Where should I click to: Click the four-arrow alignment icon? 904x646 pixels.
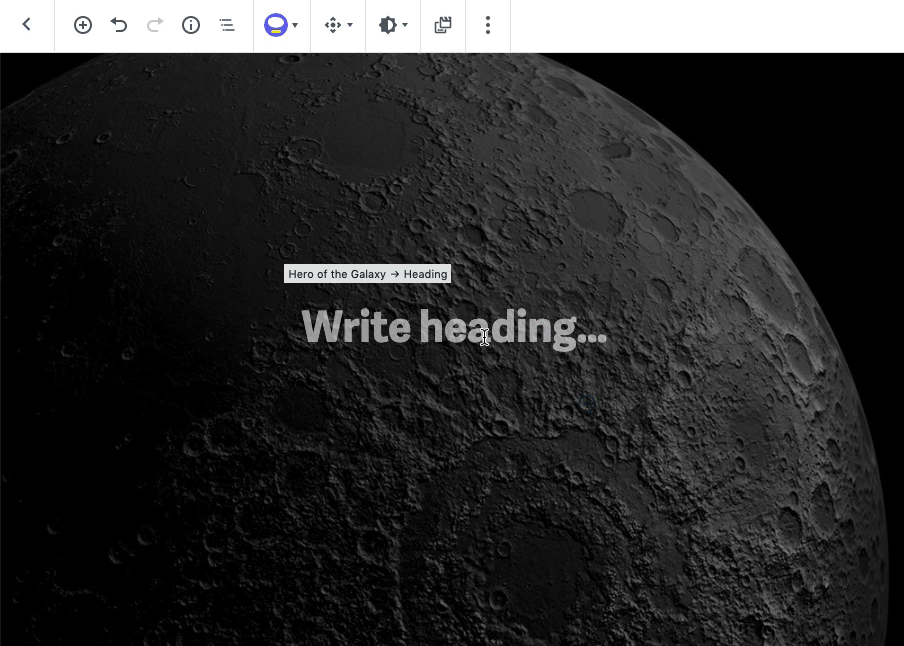[333, 25]
